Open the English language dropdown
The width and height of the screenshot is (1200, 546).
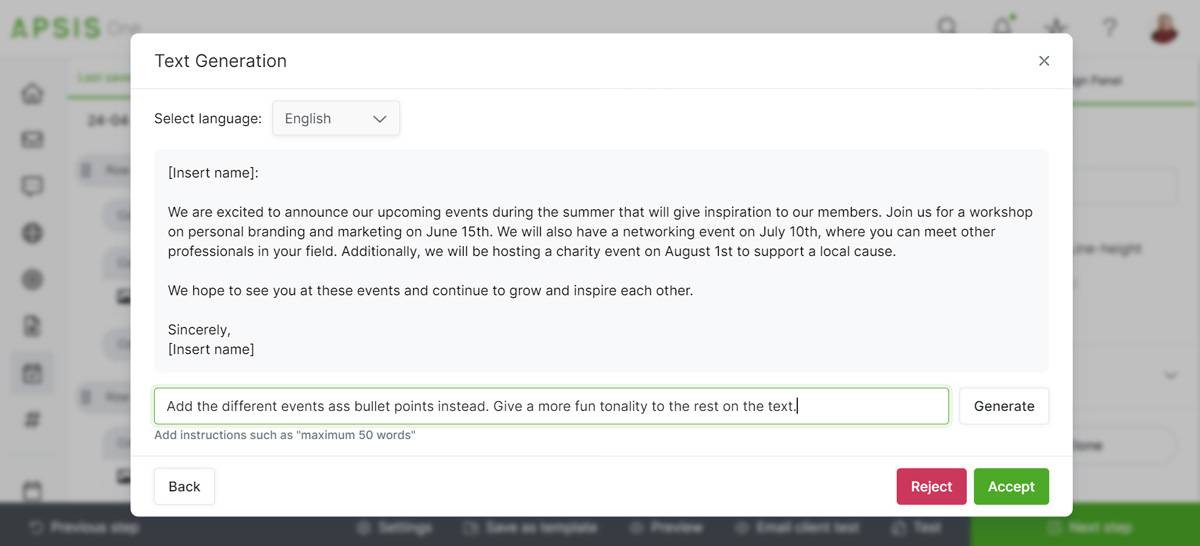[336, 118]
